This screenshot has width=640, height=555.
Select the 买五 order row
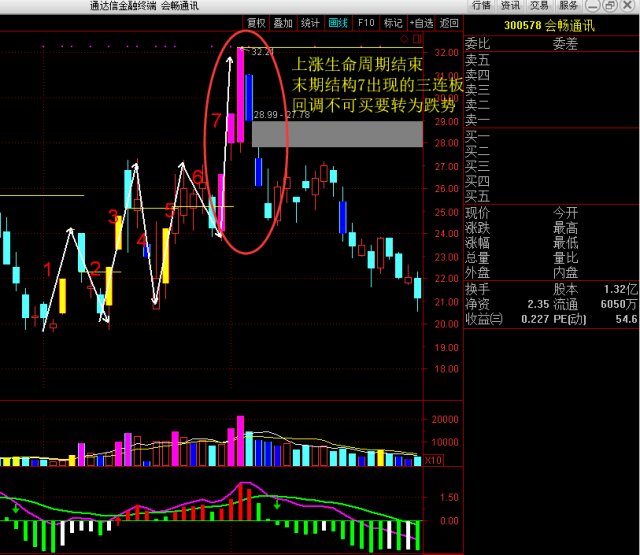[x=552, y=196]
